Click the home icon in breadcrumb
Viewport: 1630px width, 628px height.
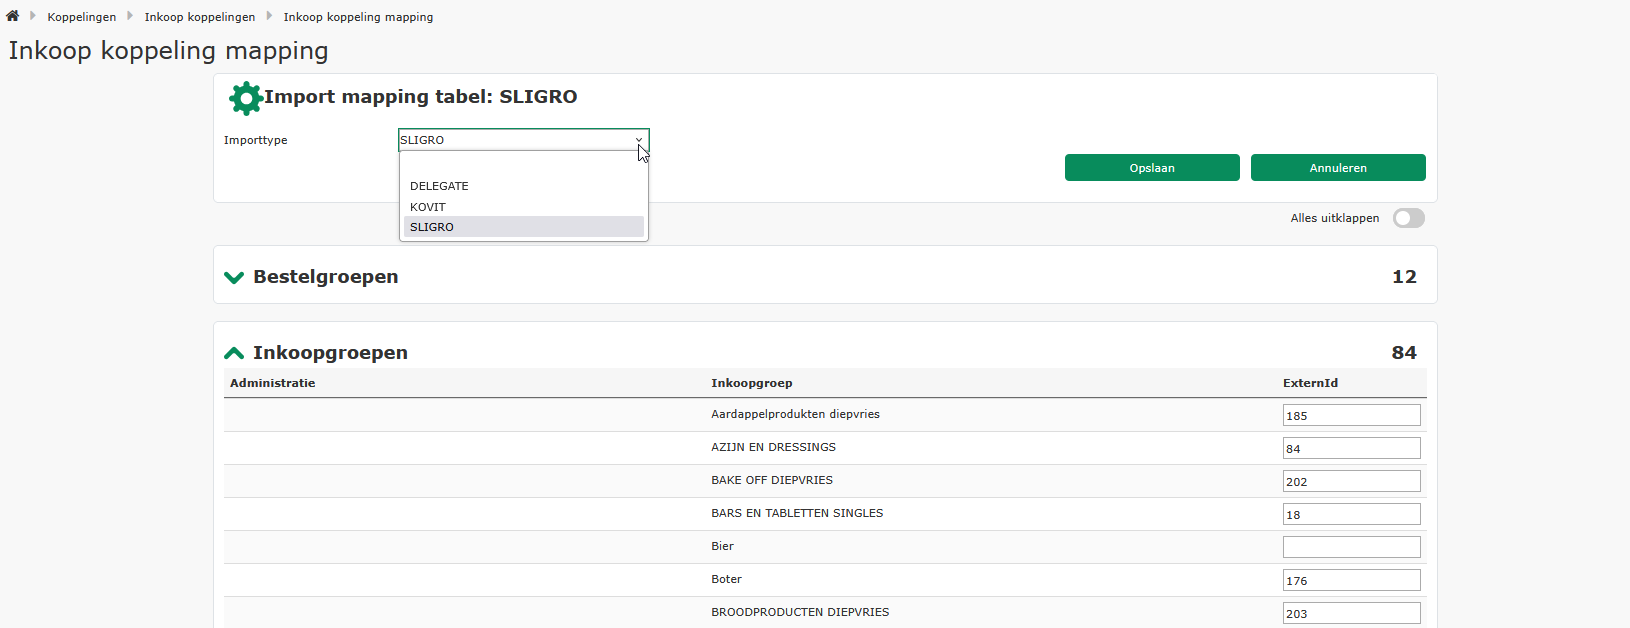pos(12,16)
